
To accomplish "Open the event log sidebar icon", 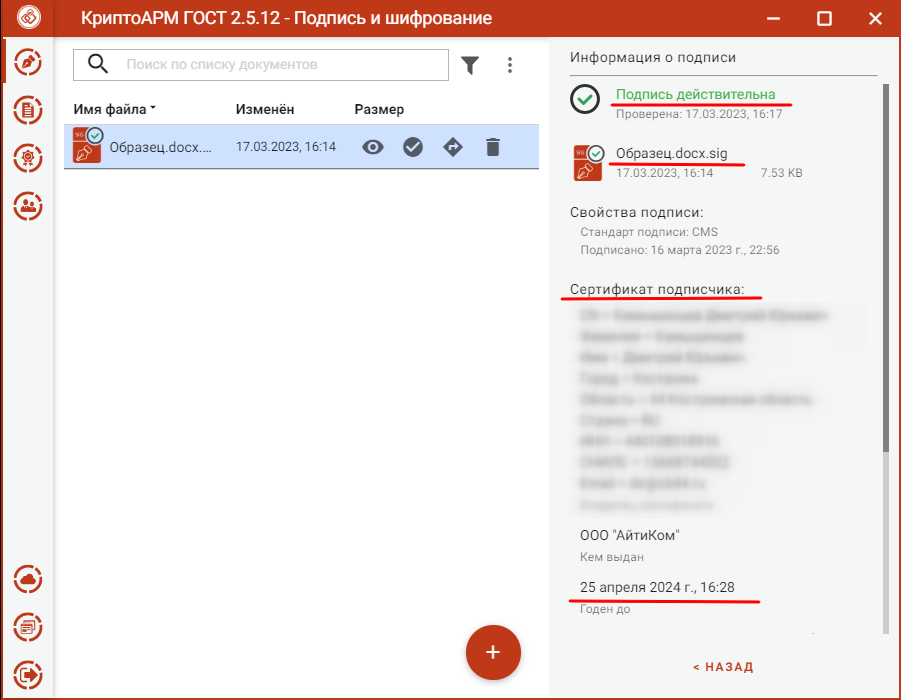I will (x=28, y=627).
